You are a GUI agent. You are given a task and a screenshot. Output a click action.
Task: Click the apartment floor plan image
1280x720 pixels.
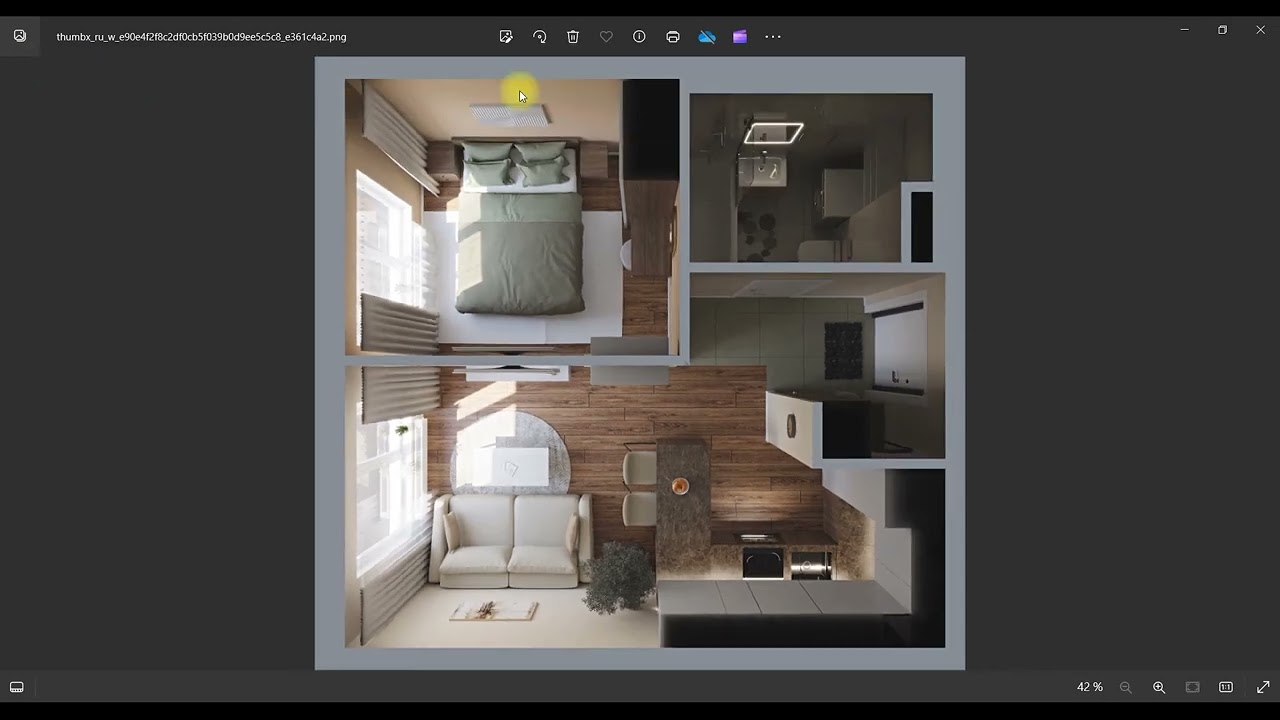tap(640, 363)
